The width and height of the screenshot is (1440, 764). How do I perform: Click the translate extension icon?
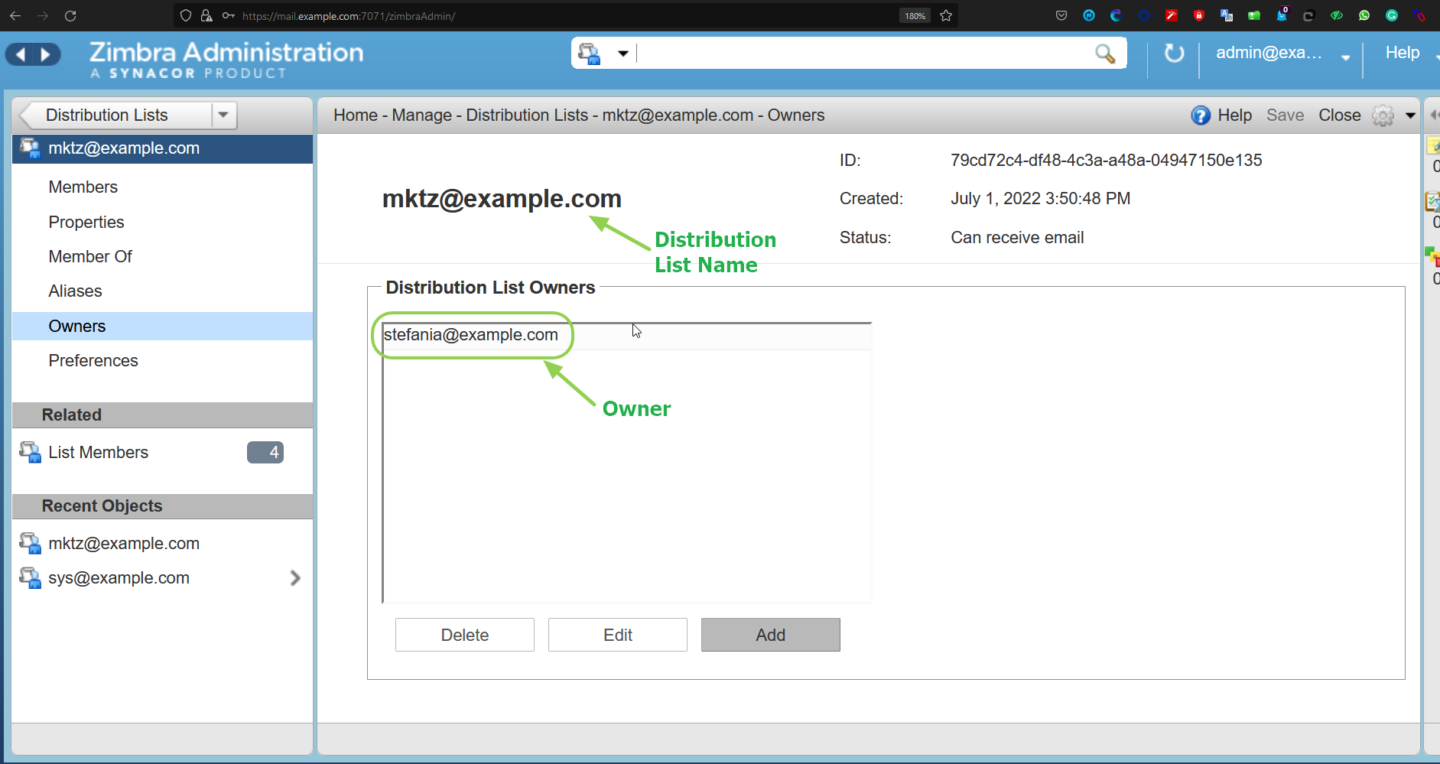(x=1226, y=15)
